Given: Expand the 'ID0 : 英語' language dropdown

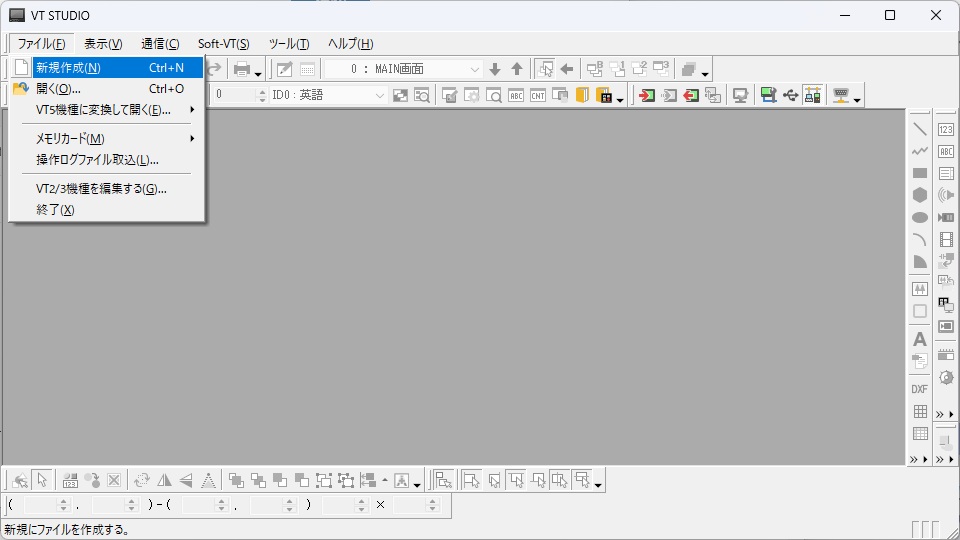Looking at the screenshot, I should tap(380, 96).
